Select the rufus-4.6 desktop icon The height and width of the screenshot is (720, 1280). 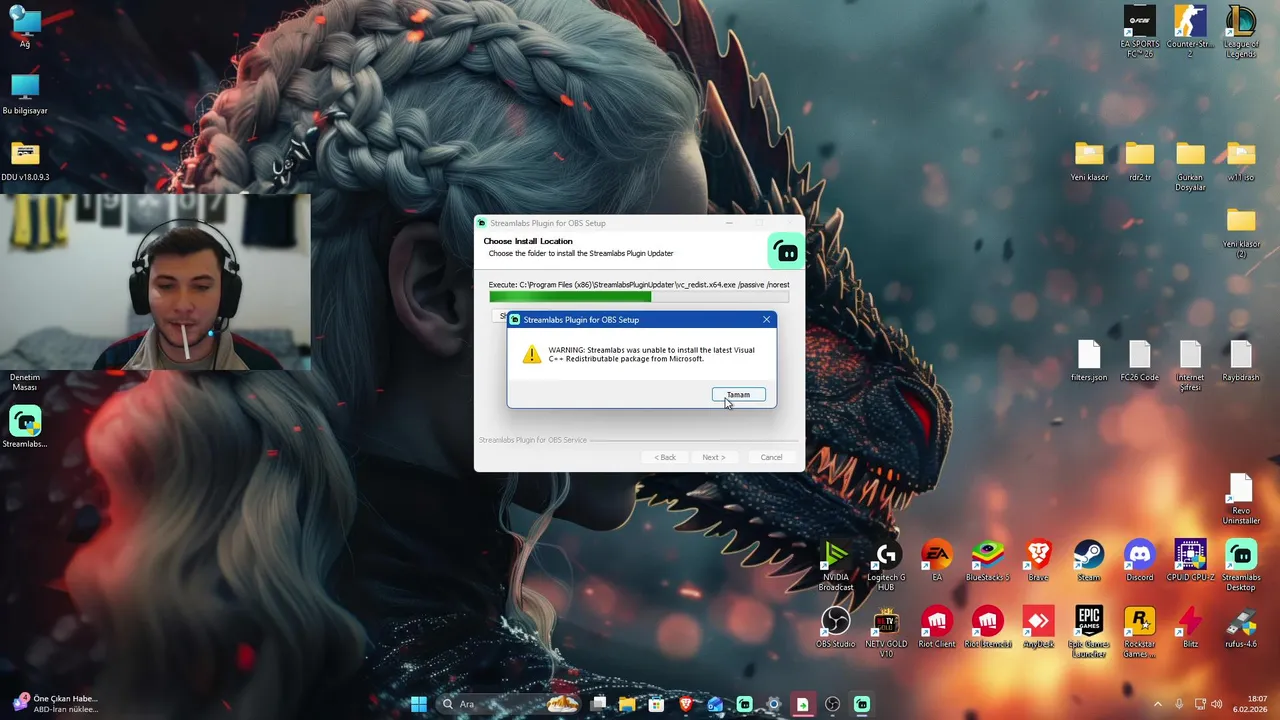click(1241, 628)
